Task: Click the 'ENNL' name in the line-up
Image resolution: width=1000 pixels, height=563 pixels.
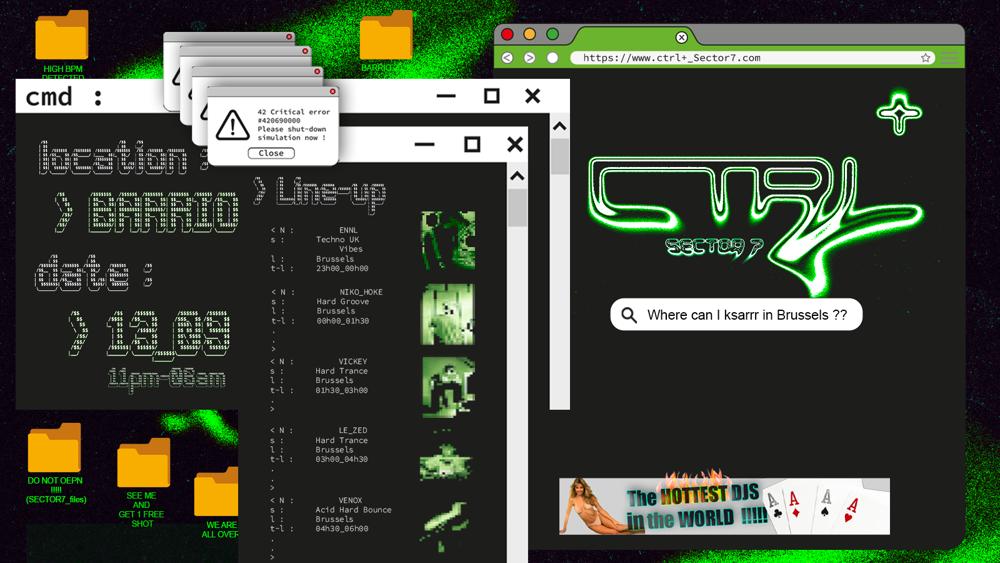Action: coord(348,230)
